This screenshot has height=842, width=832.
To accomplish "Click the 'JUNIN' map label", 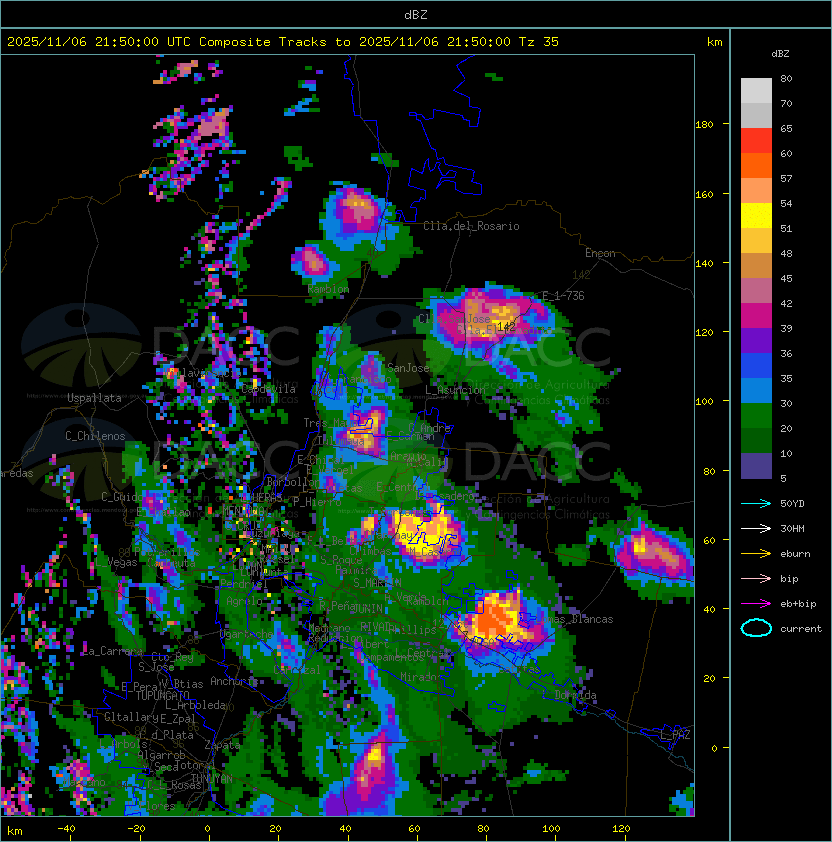I will click(368, 609).
